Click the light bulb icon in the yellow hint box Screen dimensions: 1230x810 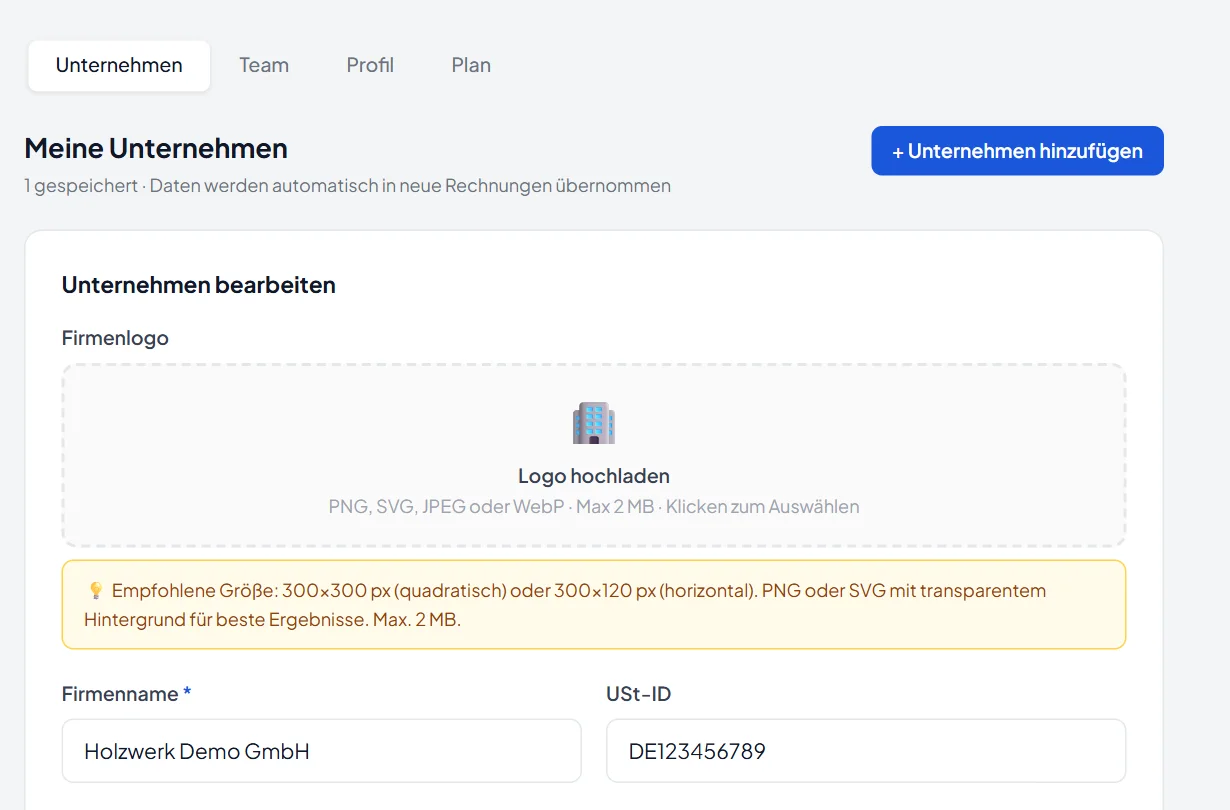[96, 591]
